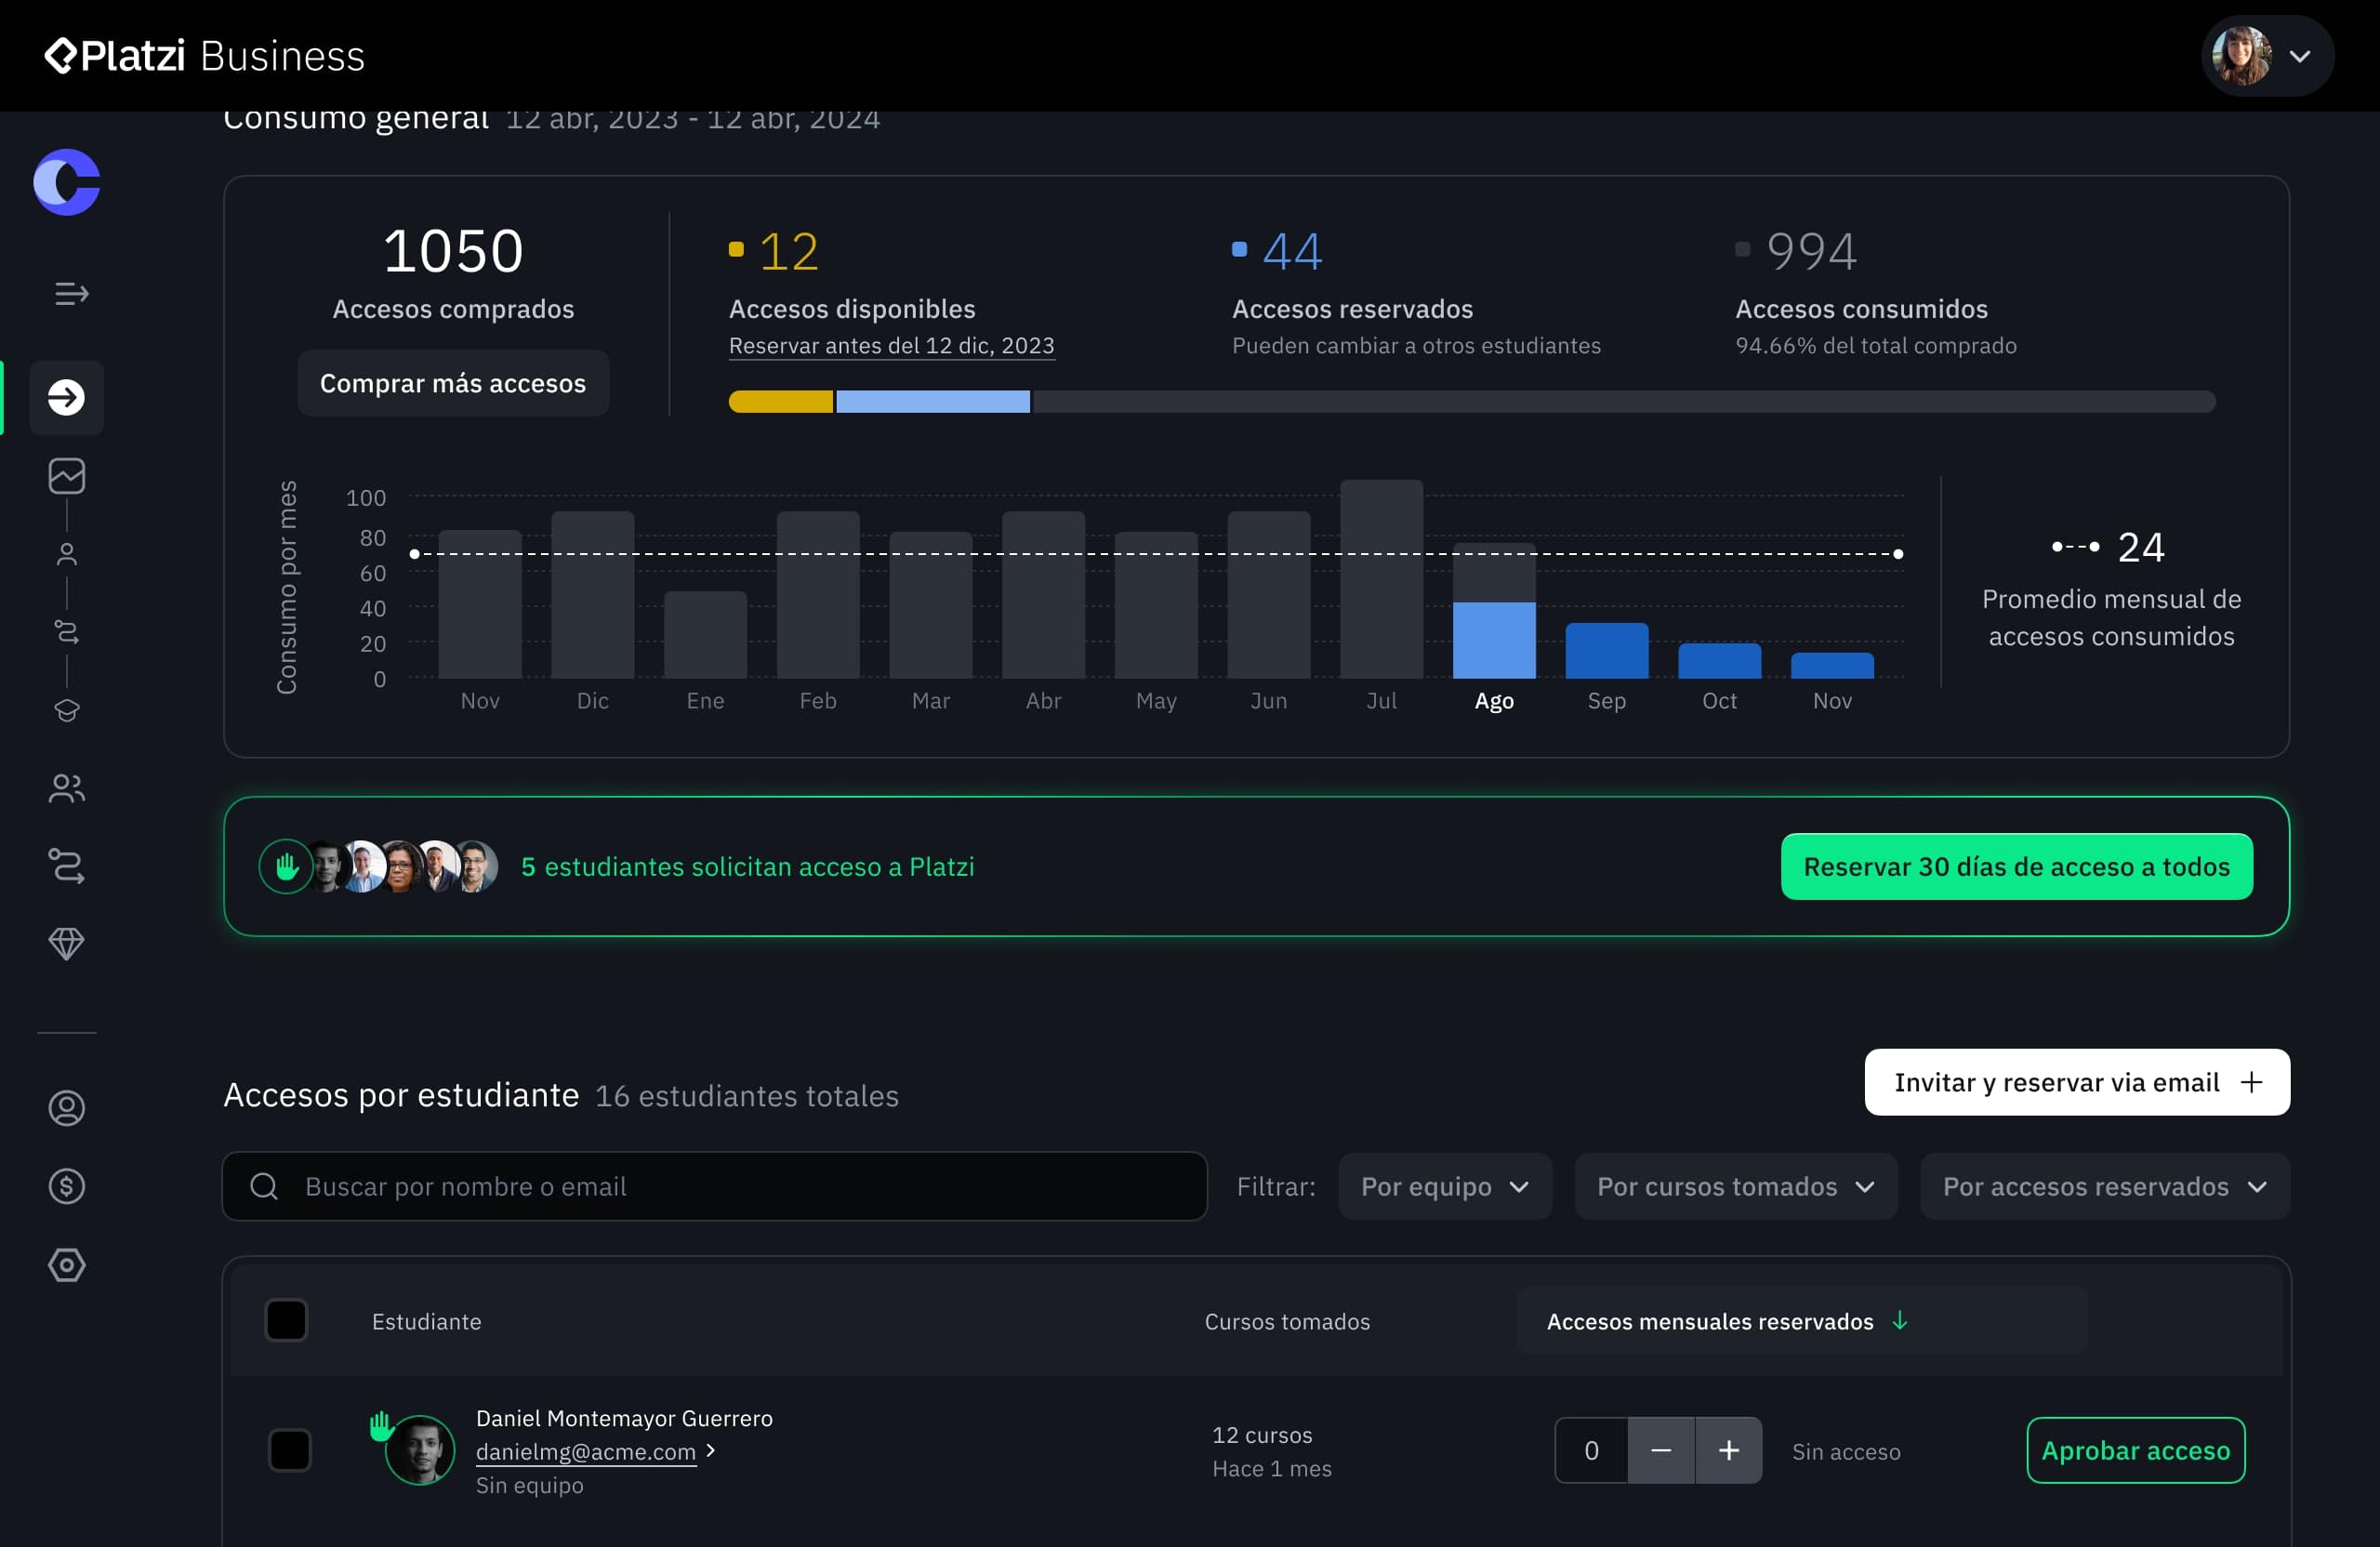The width and height of the screenshot is (2380, 1547).
Task: Open the diamond premium icon
Action: coord(66,943)
